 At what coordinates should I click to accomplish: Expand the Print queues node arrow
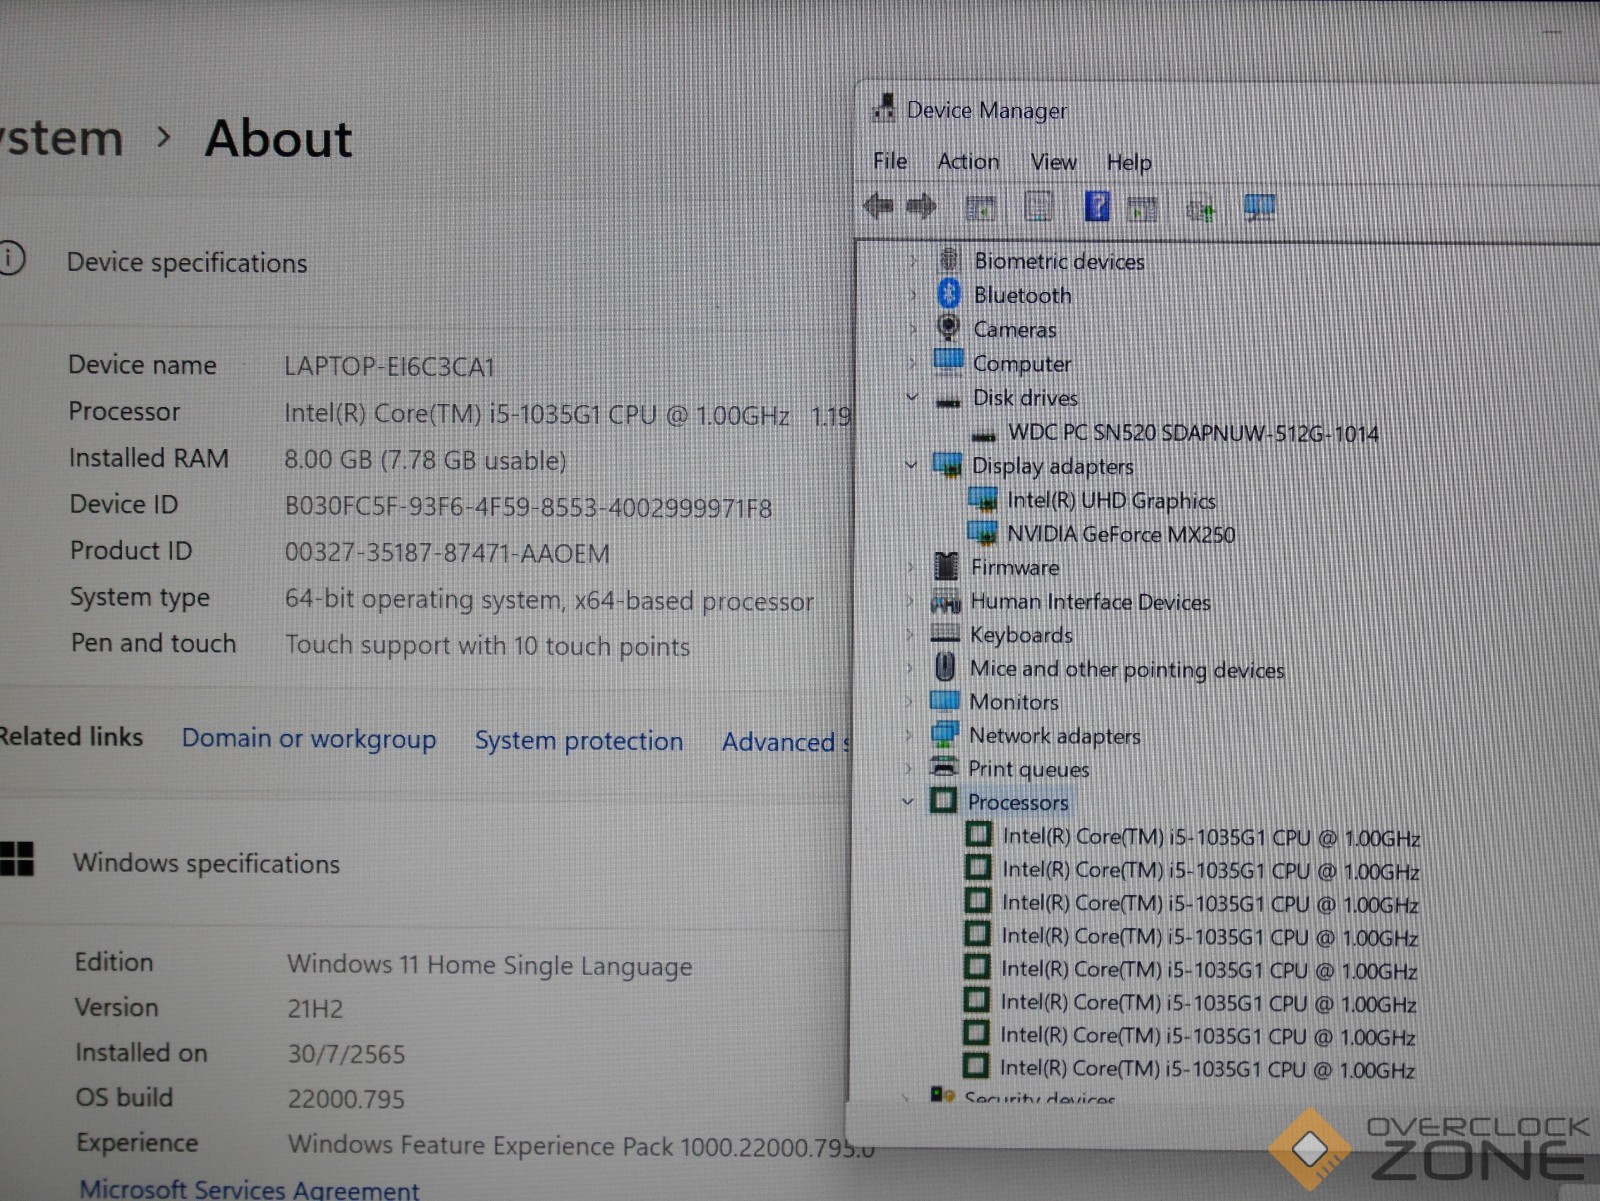[908, 769]
